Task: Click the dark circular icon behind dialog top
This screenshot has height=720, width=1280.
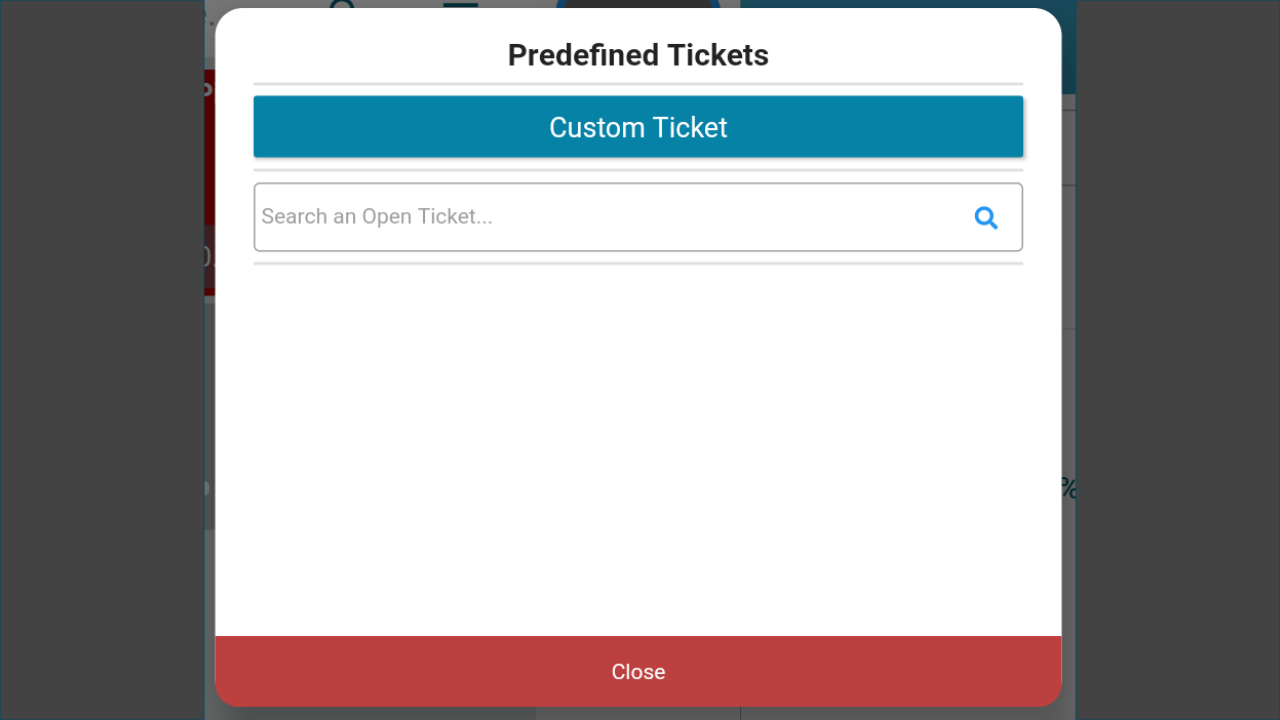Action: pos(638,4)
